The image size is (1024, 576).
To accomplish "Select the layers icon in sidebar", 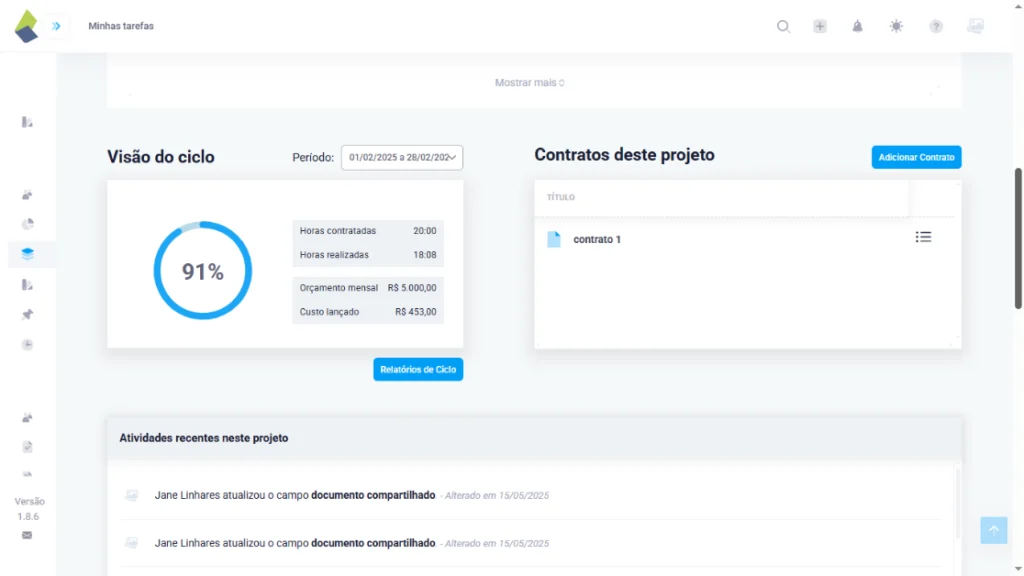I will click(28, 254).
